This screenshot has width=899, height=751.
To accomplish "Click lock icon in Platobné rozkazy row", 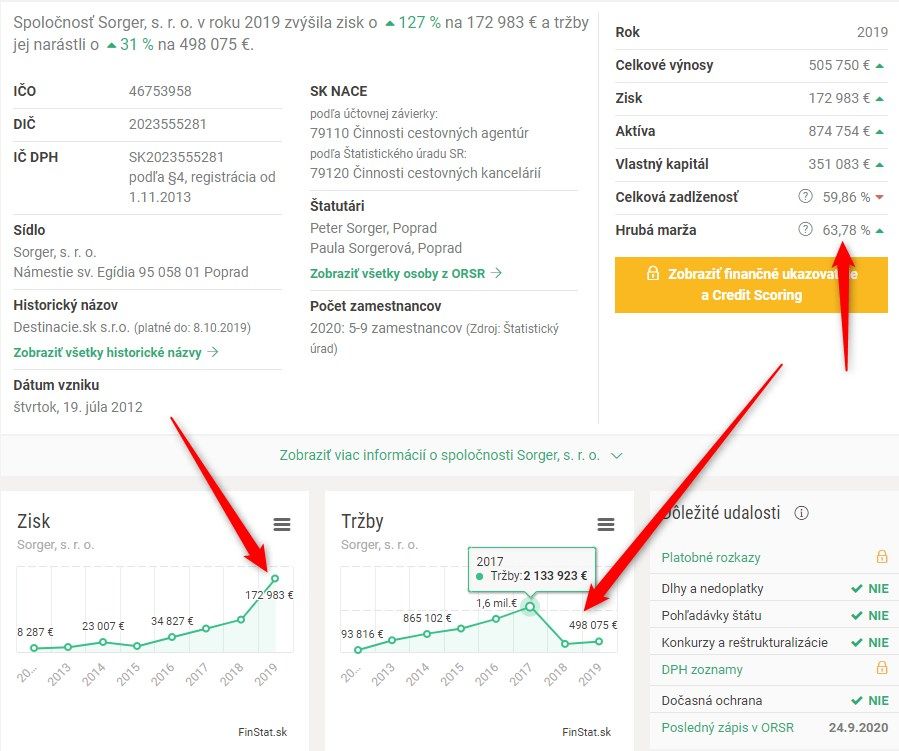I will click(x=881, y=557).
